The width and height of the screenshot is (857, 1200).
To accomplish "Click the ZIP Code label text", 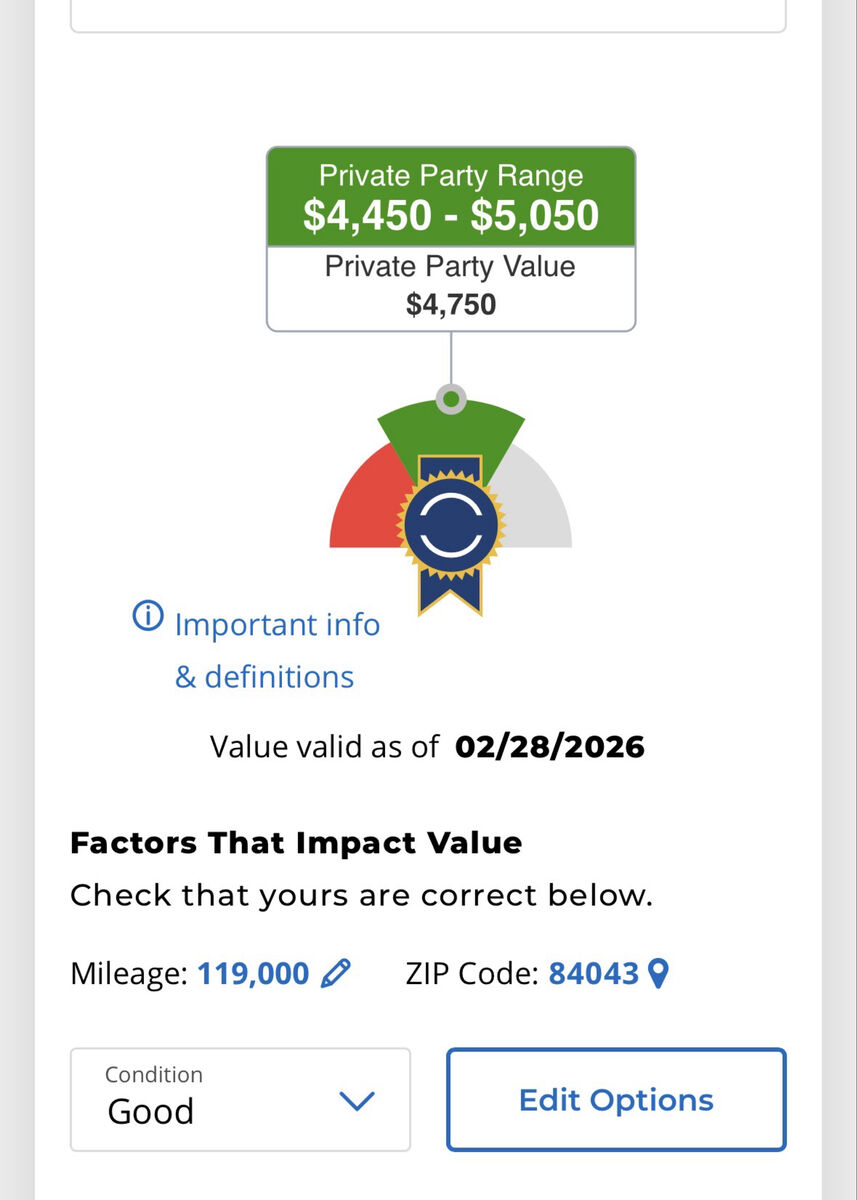I will tap(473, 973).
